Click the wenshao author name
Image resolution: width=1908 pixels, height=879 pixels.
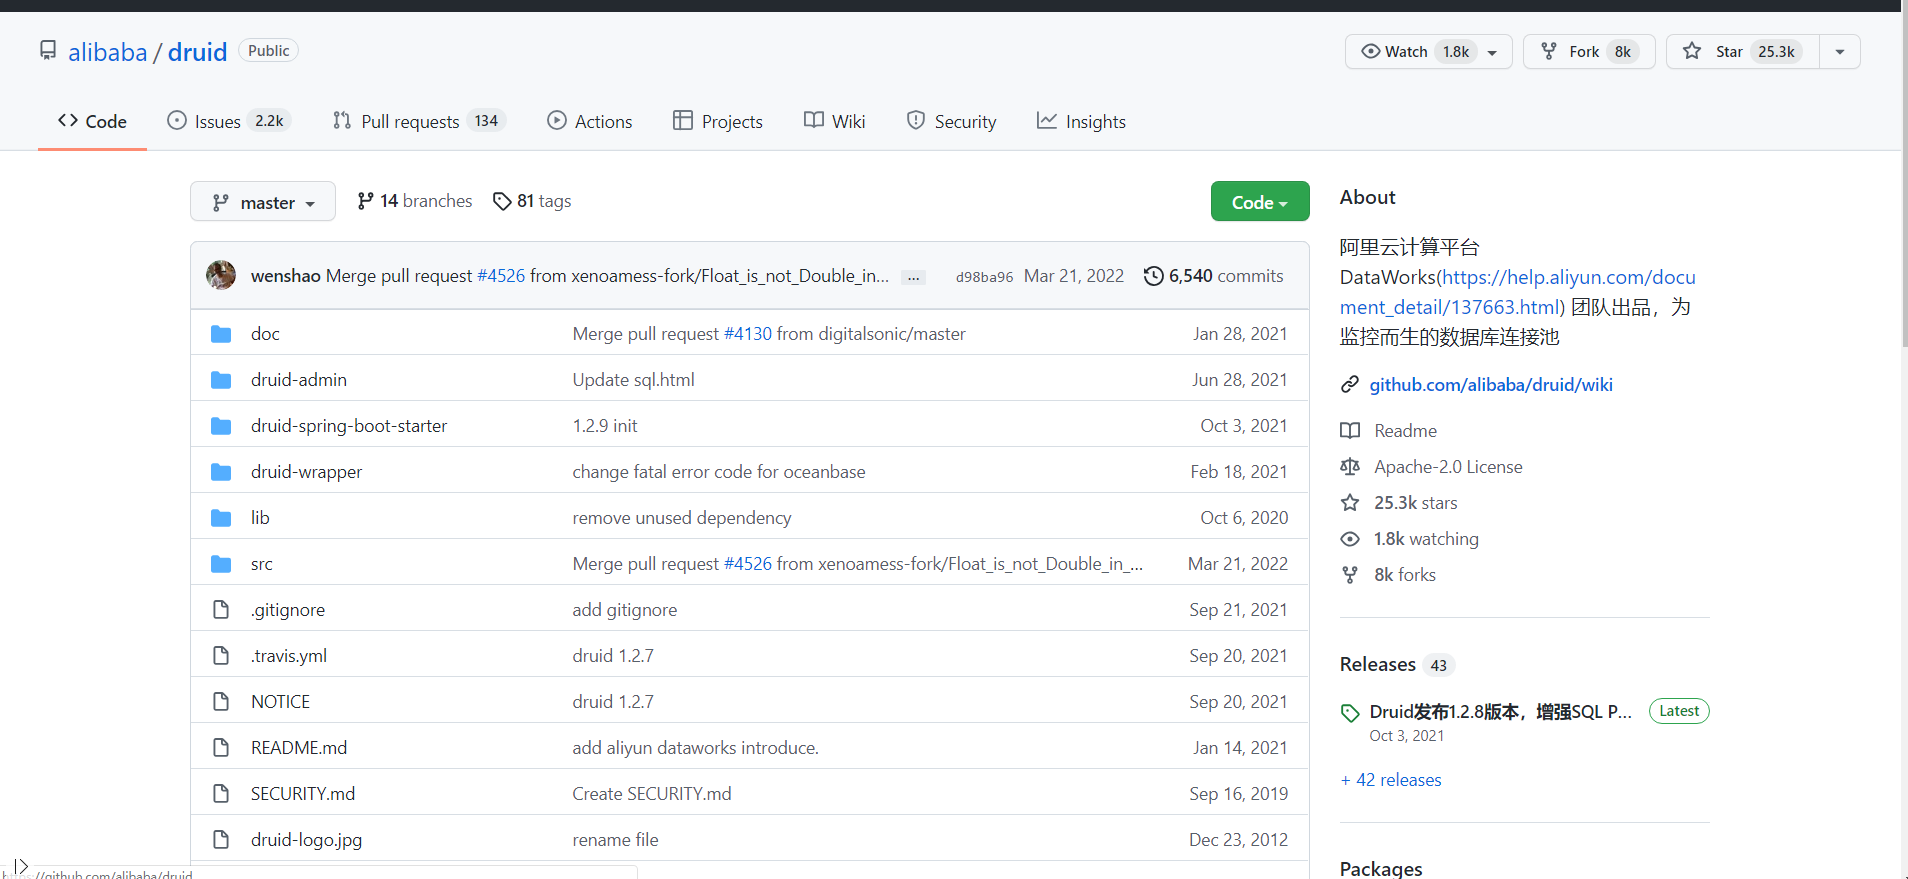click(286, 276)
